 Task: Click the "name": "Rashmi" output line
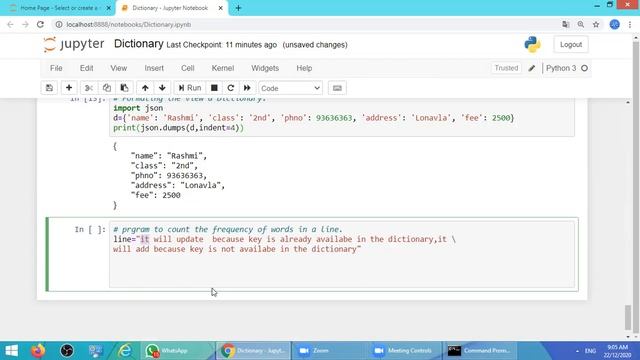click(x=169, y=156)
